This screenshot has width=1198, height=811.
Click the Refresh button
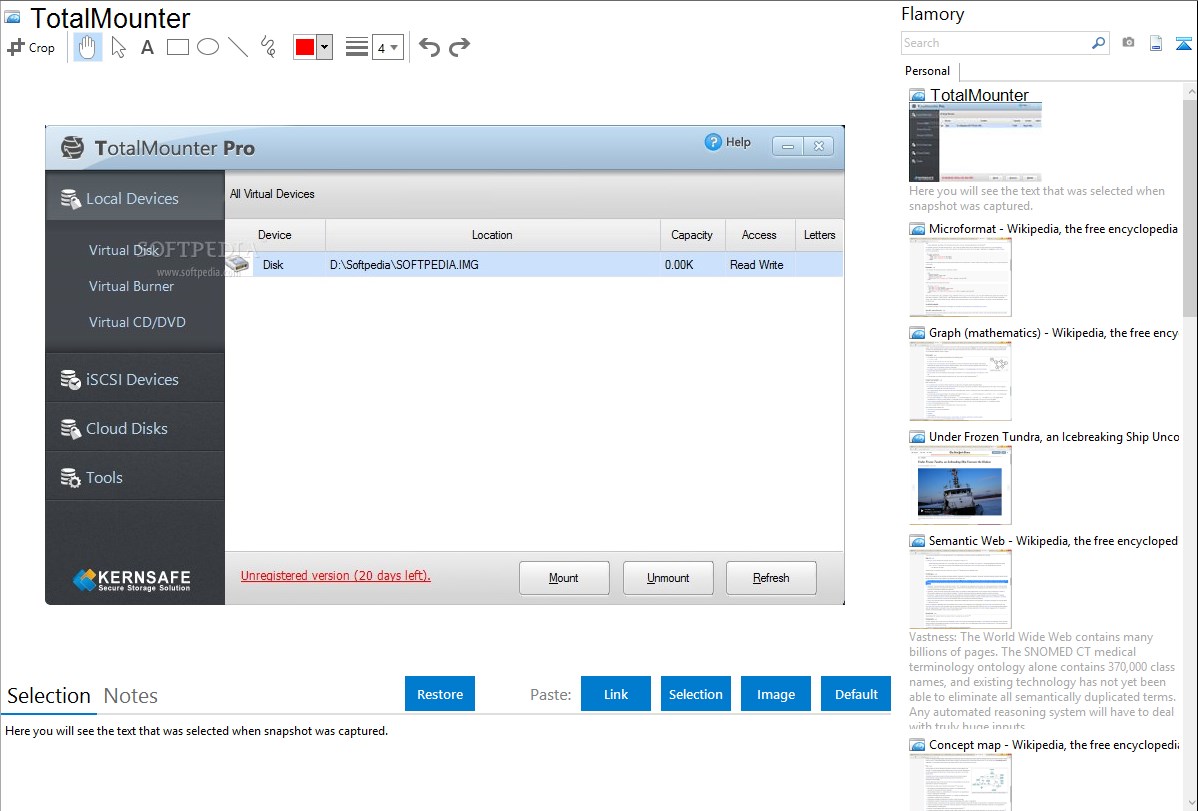point(771,578)
